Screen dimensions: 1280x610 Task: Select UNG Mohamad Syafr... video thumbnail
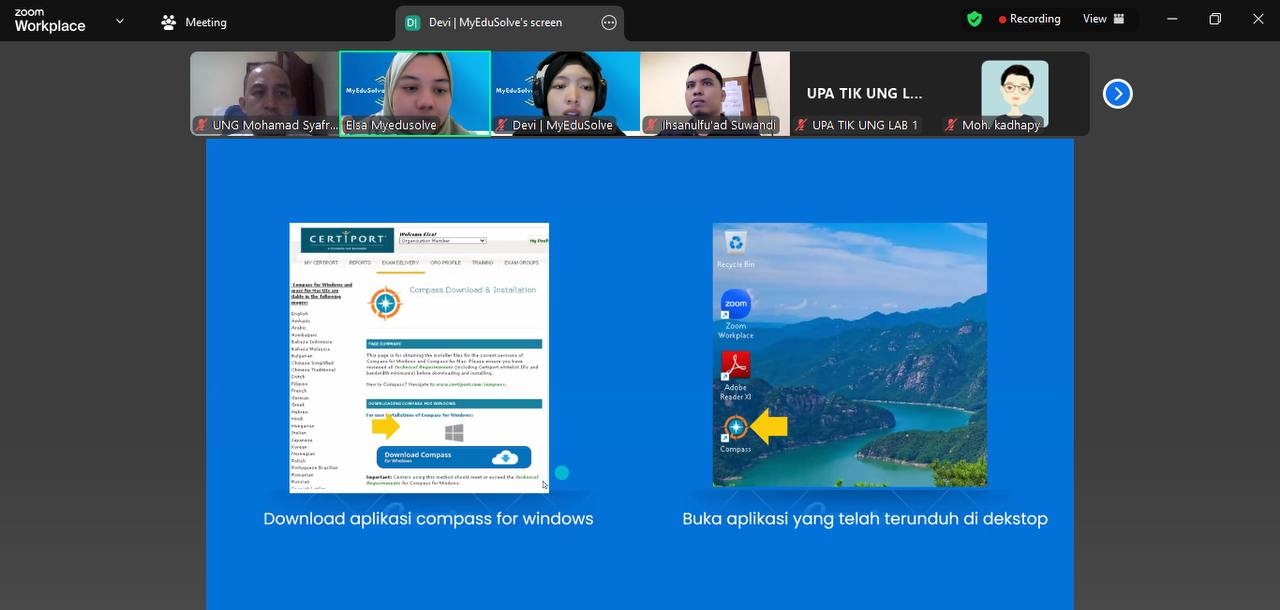[x=265, y=93]
